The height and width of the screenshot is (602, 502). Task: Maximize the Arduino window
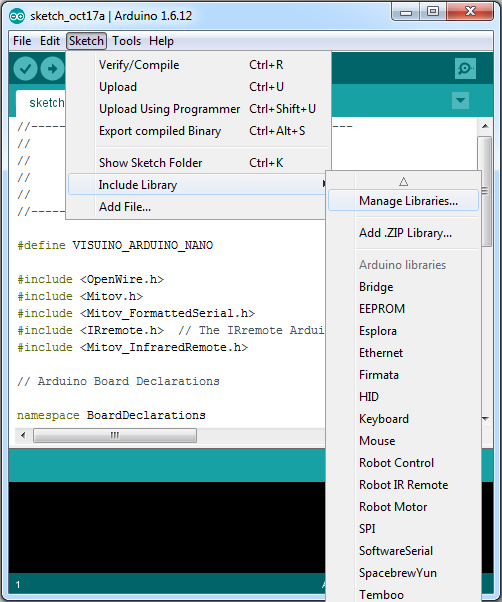coord(433,12)
